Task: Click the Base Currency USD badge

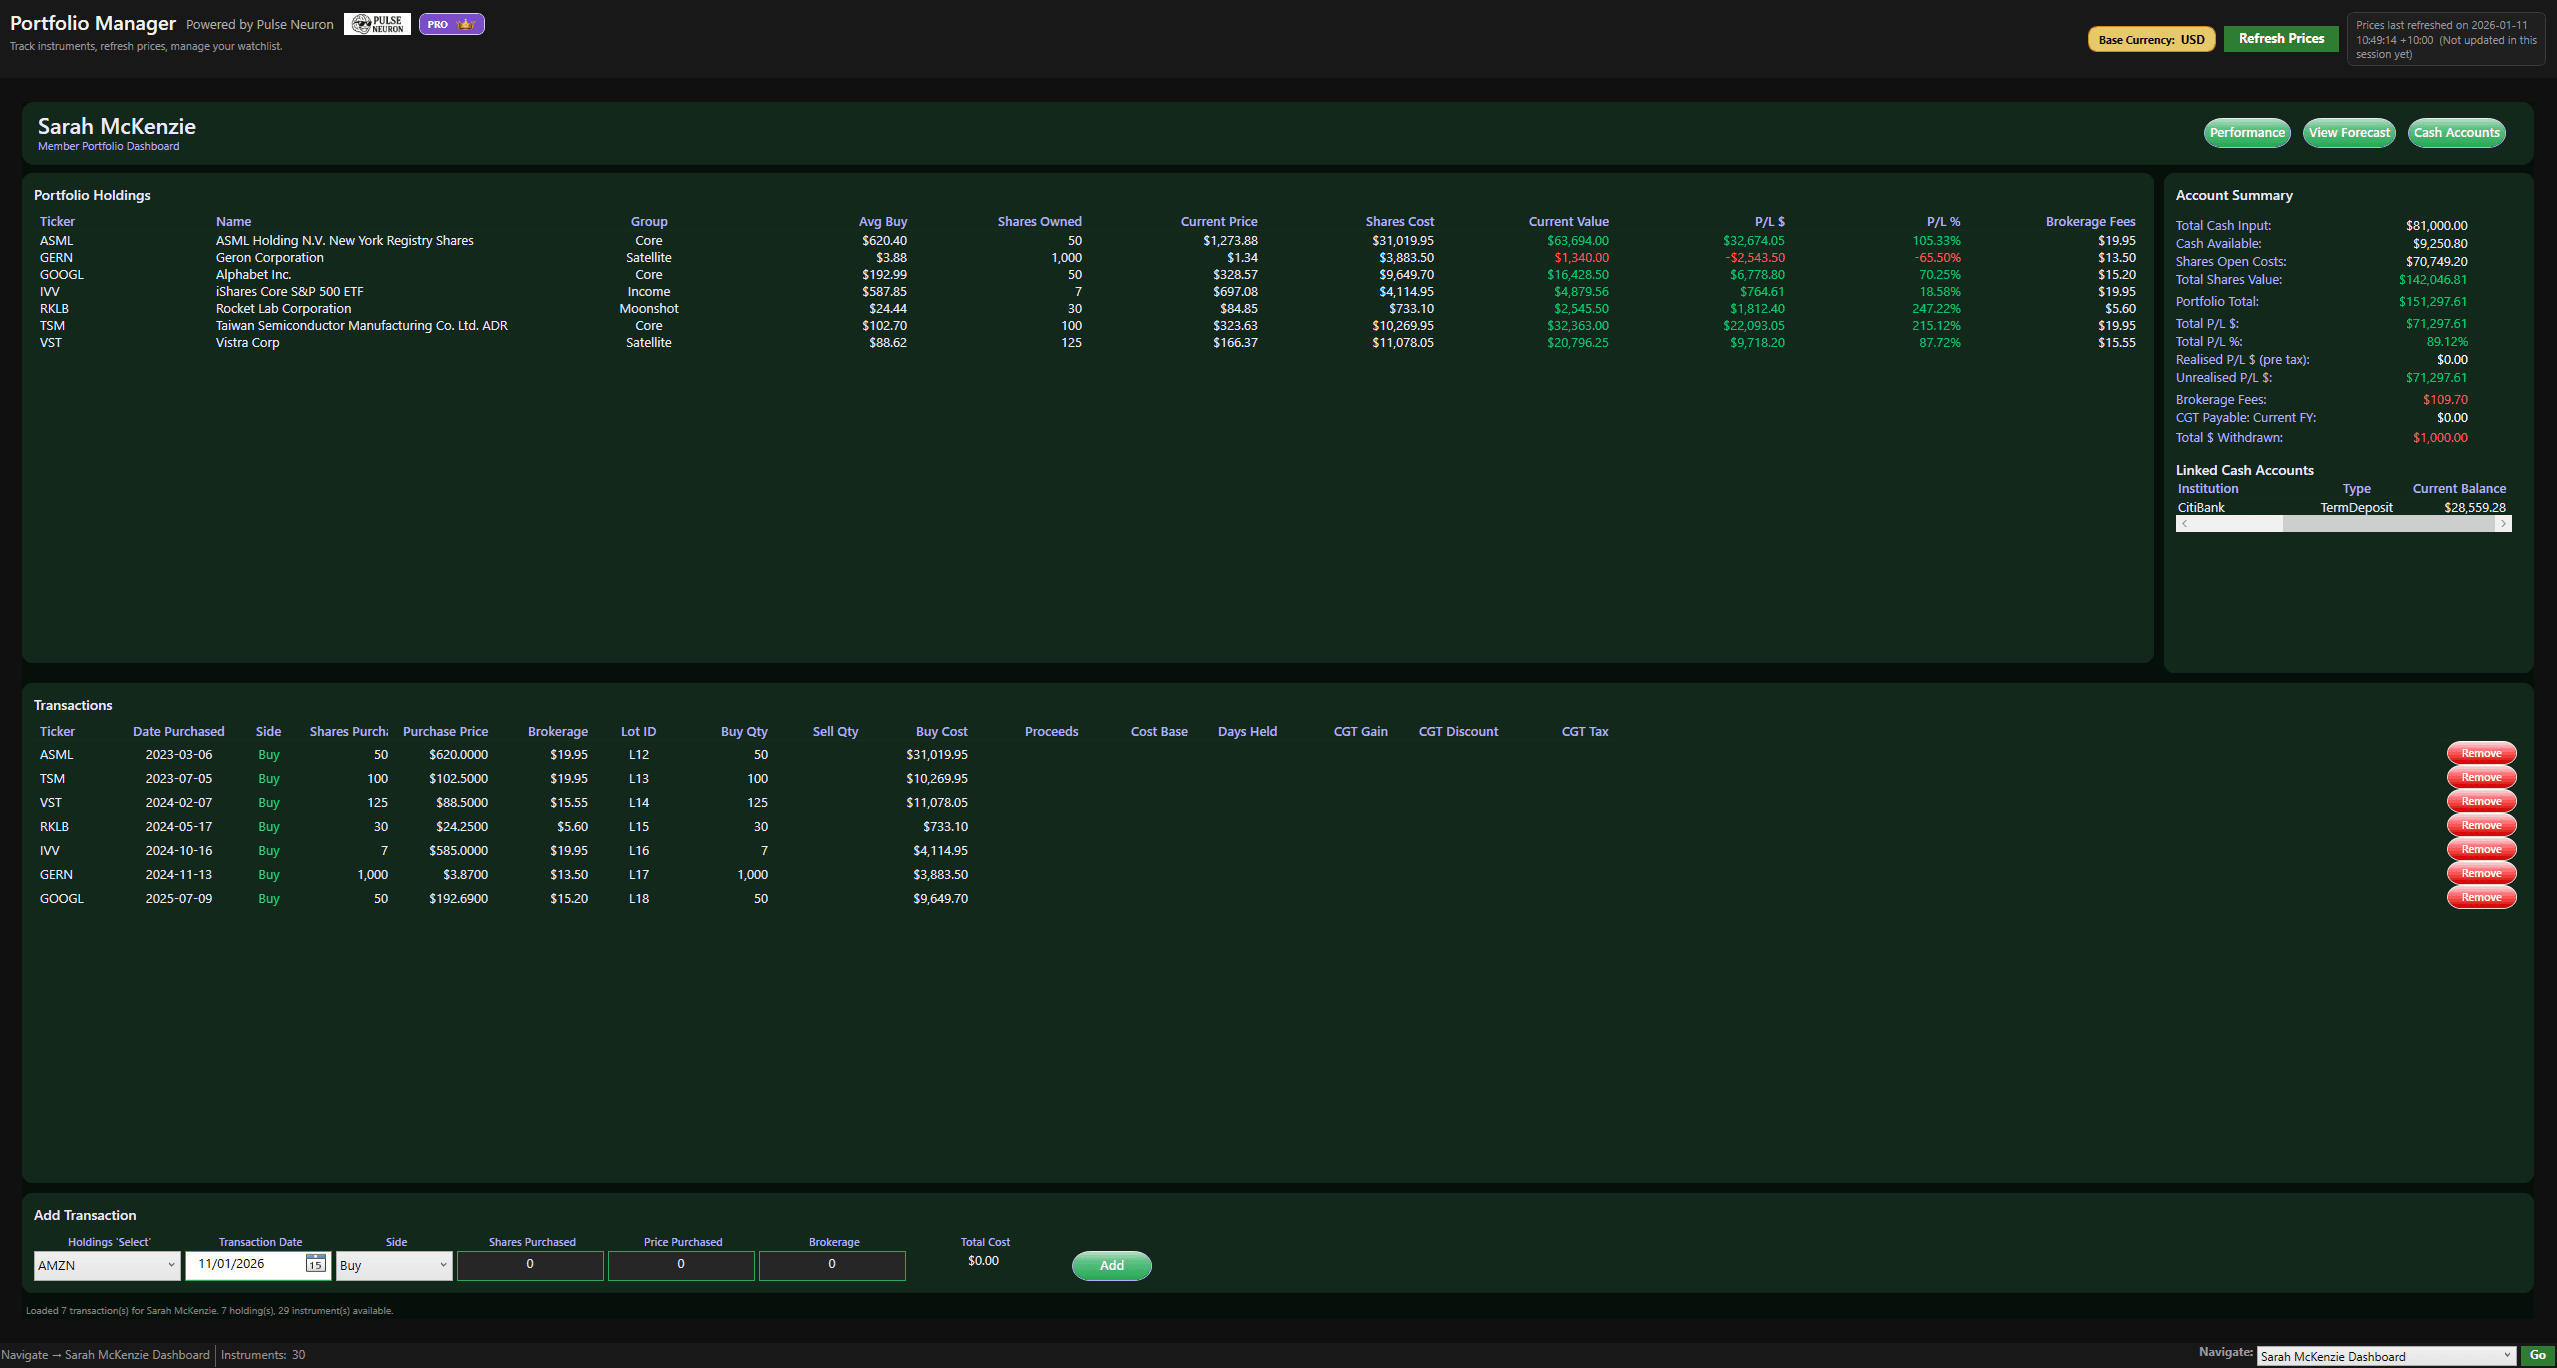Action: pyautogui.click(x=2150, y=39)
